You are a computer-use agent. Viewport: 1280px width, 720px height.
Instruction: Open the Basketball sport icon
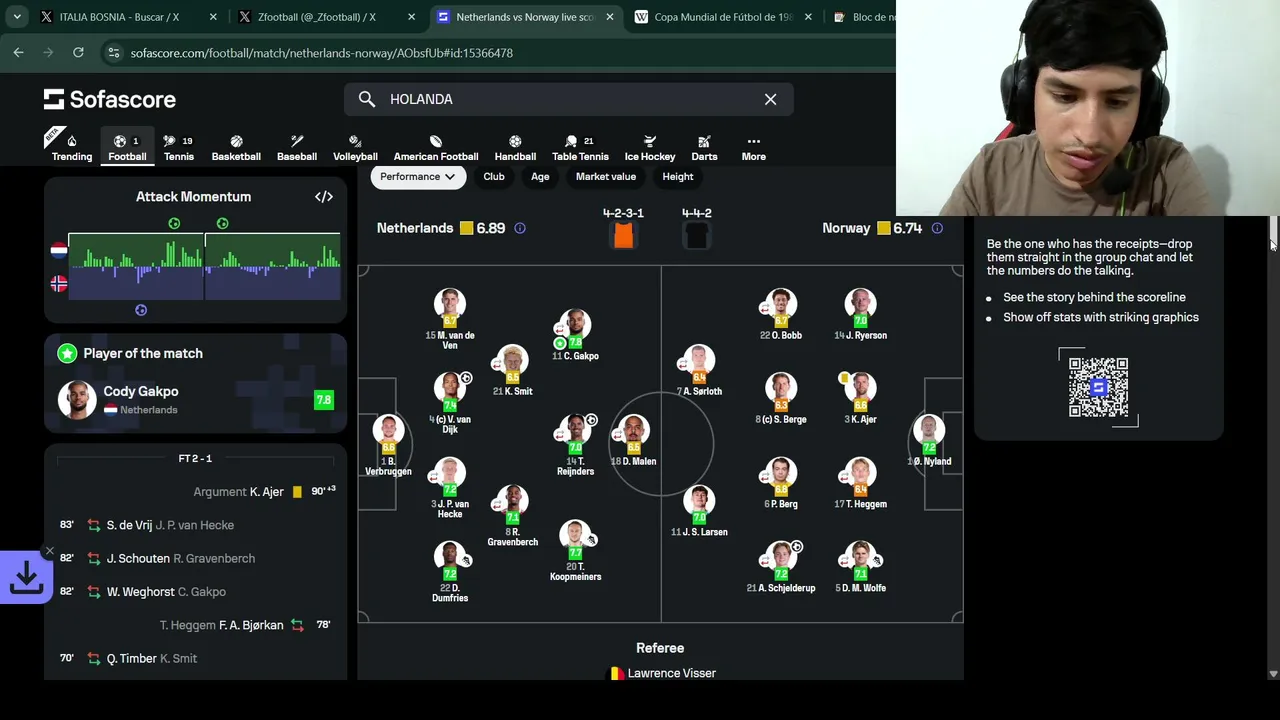pyautogui.click(x=236, y=141)
